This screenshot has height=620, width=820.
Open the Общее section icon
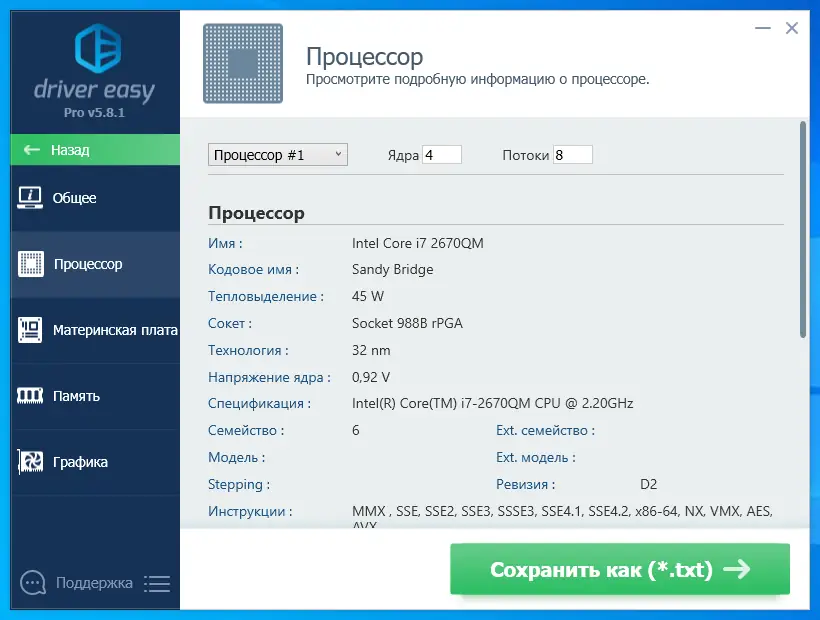tap(30, 197)
